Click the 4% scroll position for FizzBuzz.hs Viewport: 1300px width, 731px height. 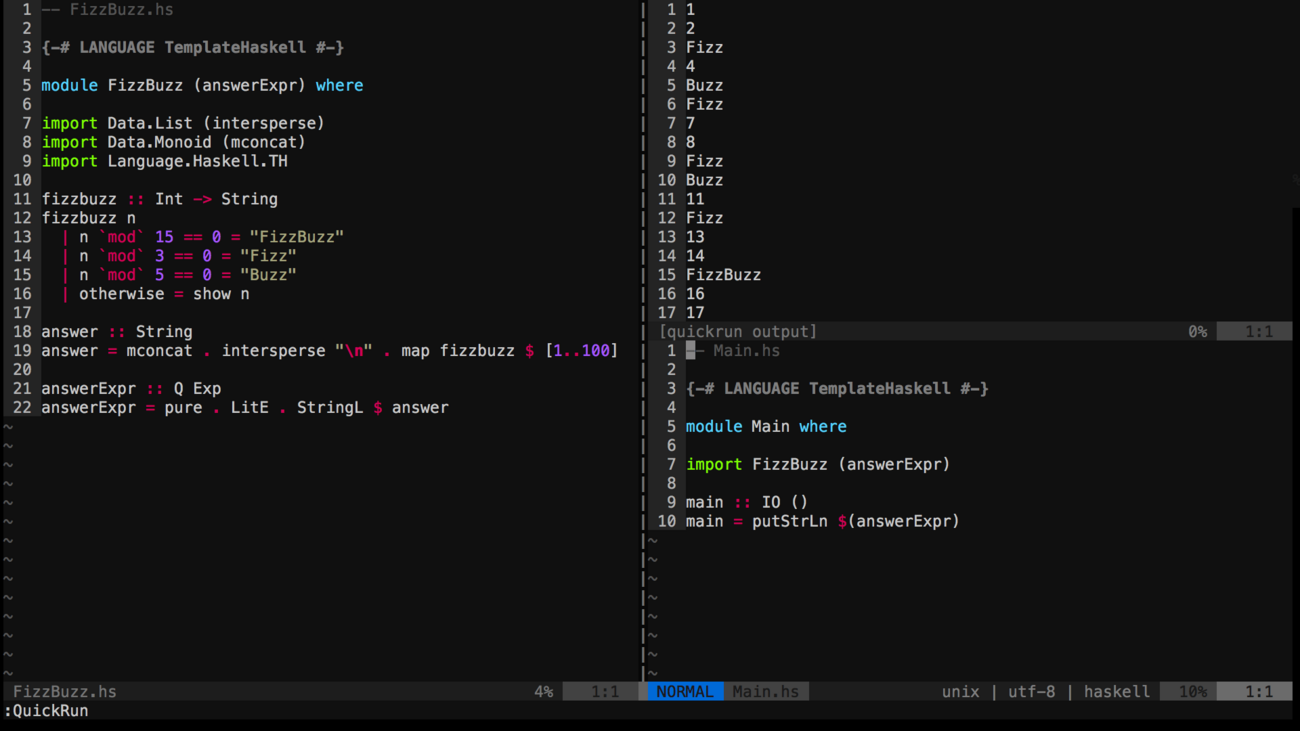(x=543, y=691)
